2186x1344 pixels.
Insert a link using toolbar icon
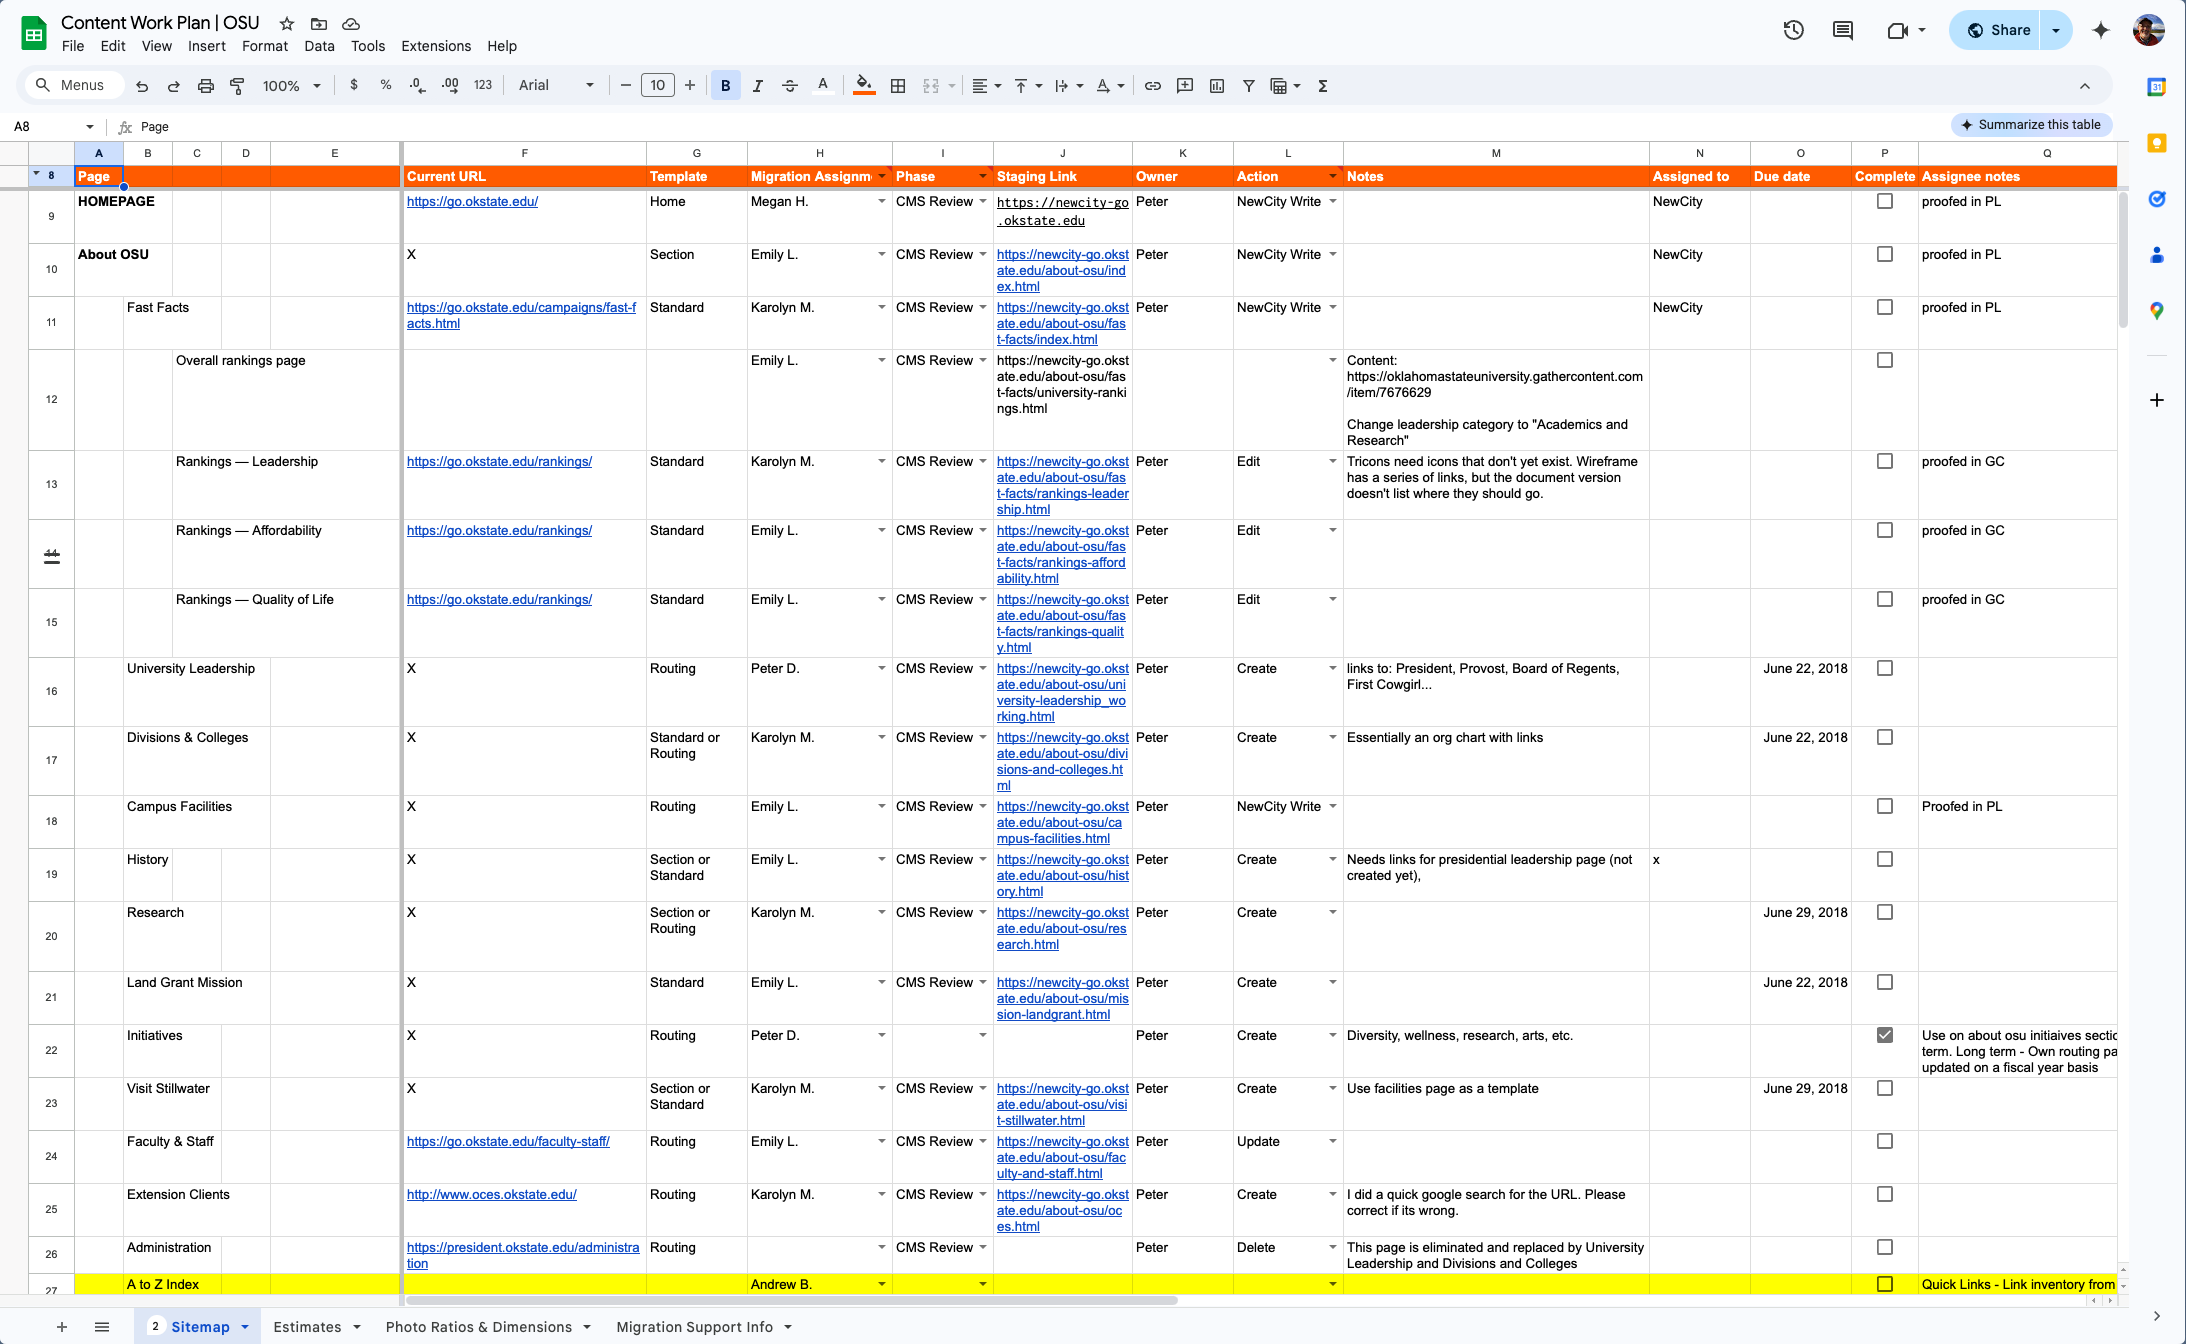point(1153,86)
